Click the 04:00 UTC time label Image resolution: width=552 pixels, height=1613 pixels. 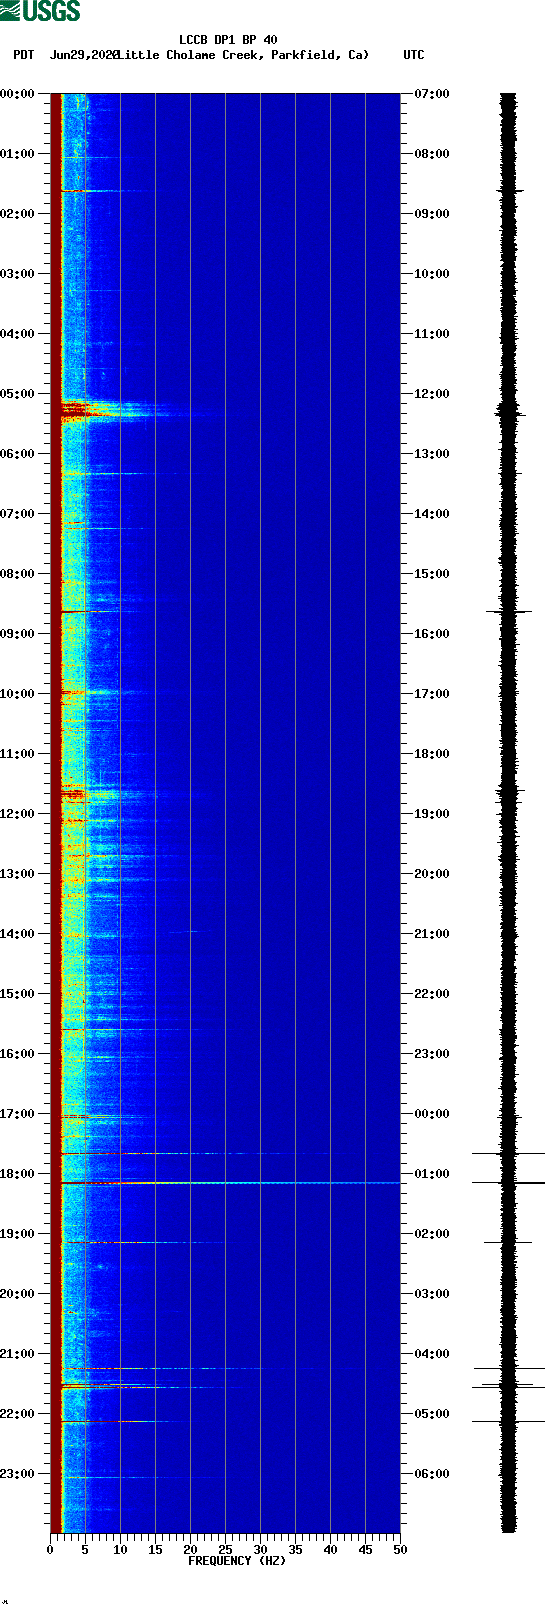[x=432, y=1354]
